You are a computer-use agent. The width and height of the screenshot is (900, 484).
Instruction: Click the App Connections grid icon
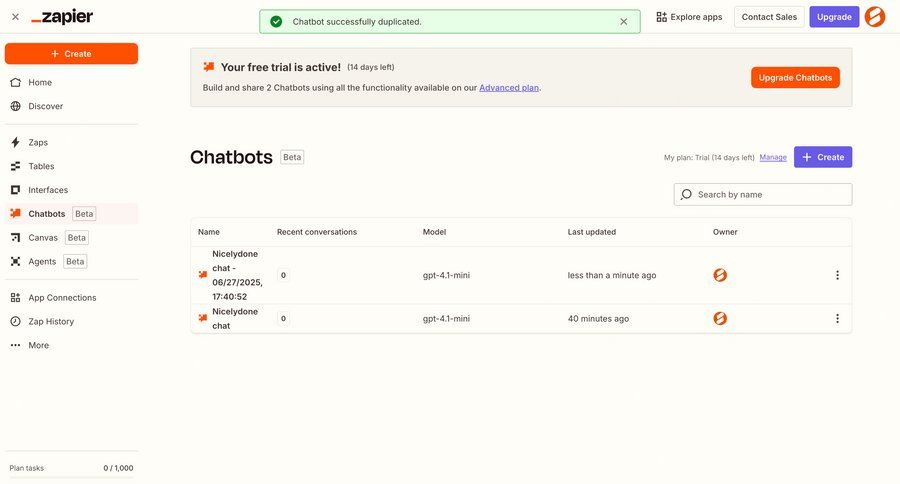15,298
